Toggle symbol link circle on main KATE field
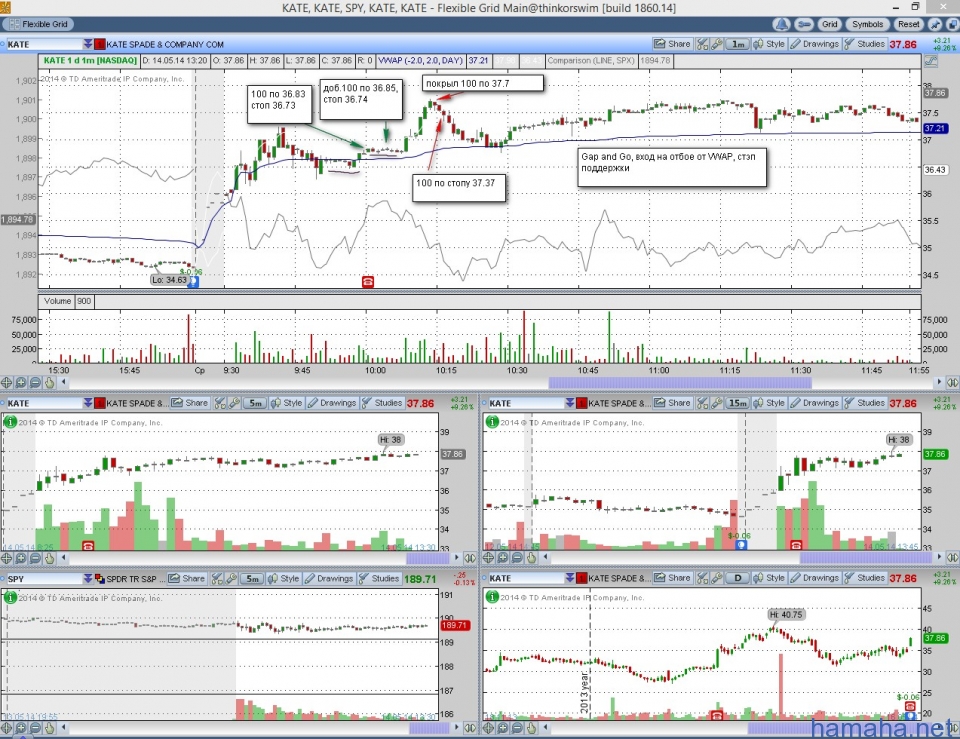960x739 pixels. point(3,44)
